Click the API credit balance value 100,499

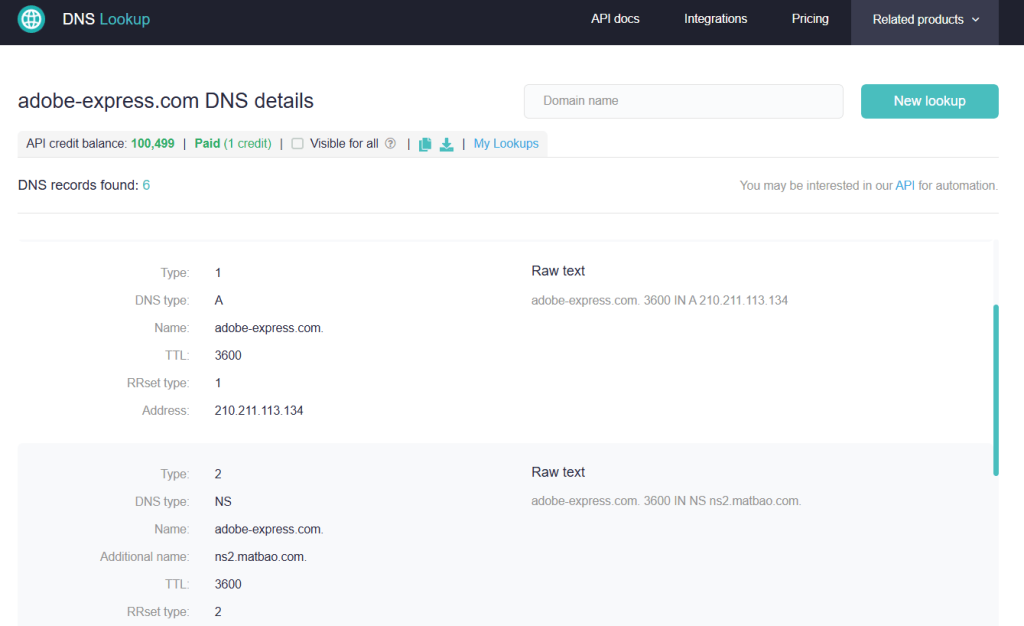click(x=153, y=144)
